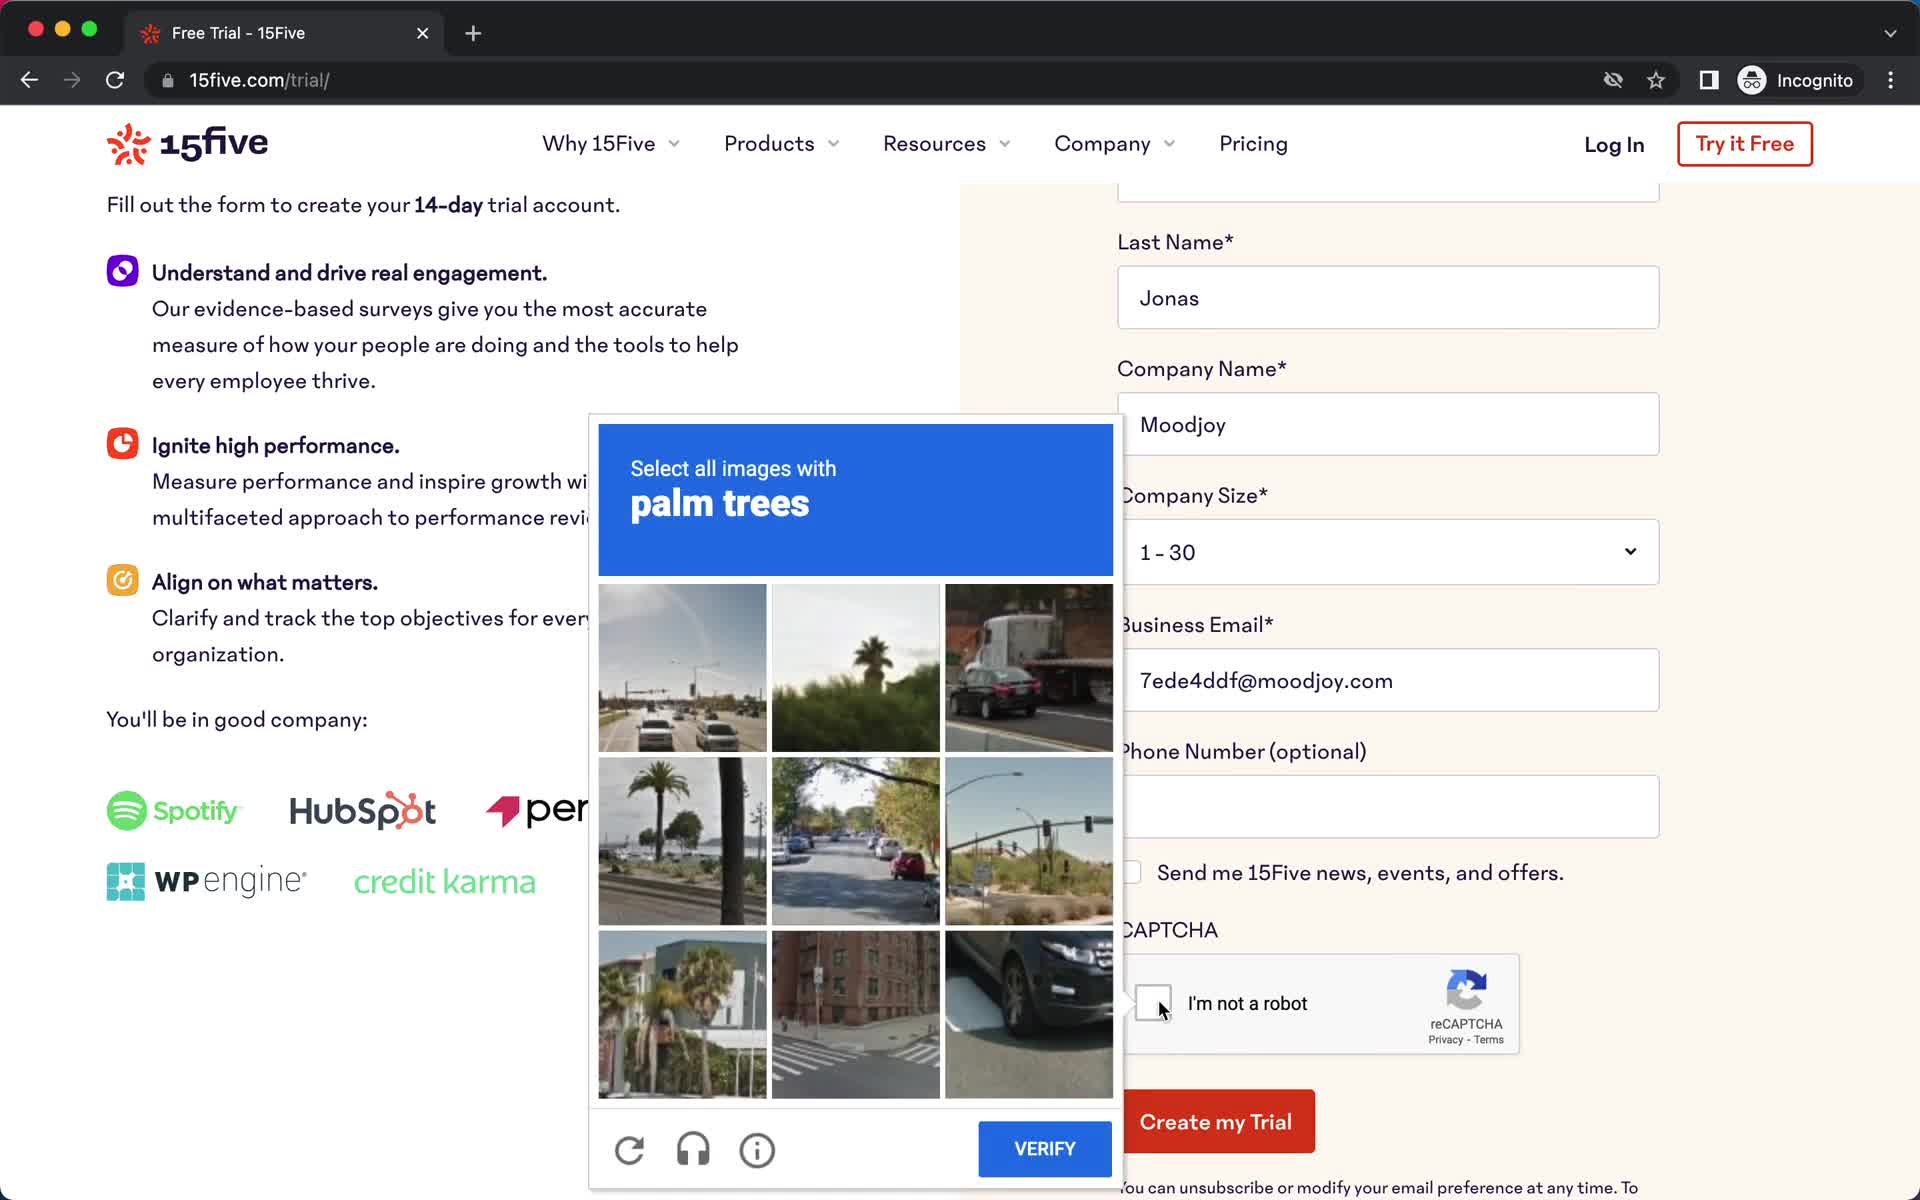This screenshot has width=1920, height=1200.
Task: Click the Try it Free button
Action: click(1745, 144)
